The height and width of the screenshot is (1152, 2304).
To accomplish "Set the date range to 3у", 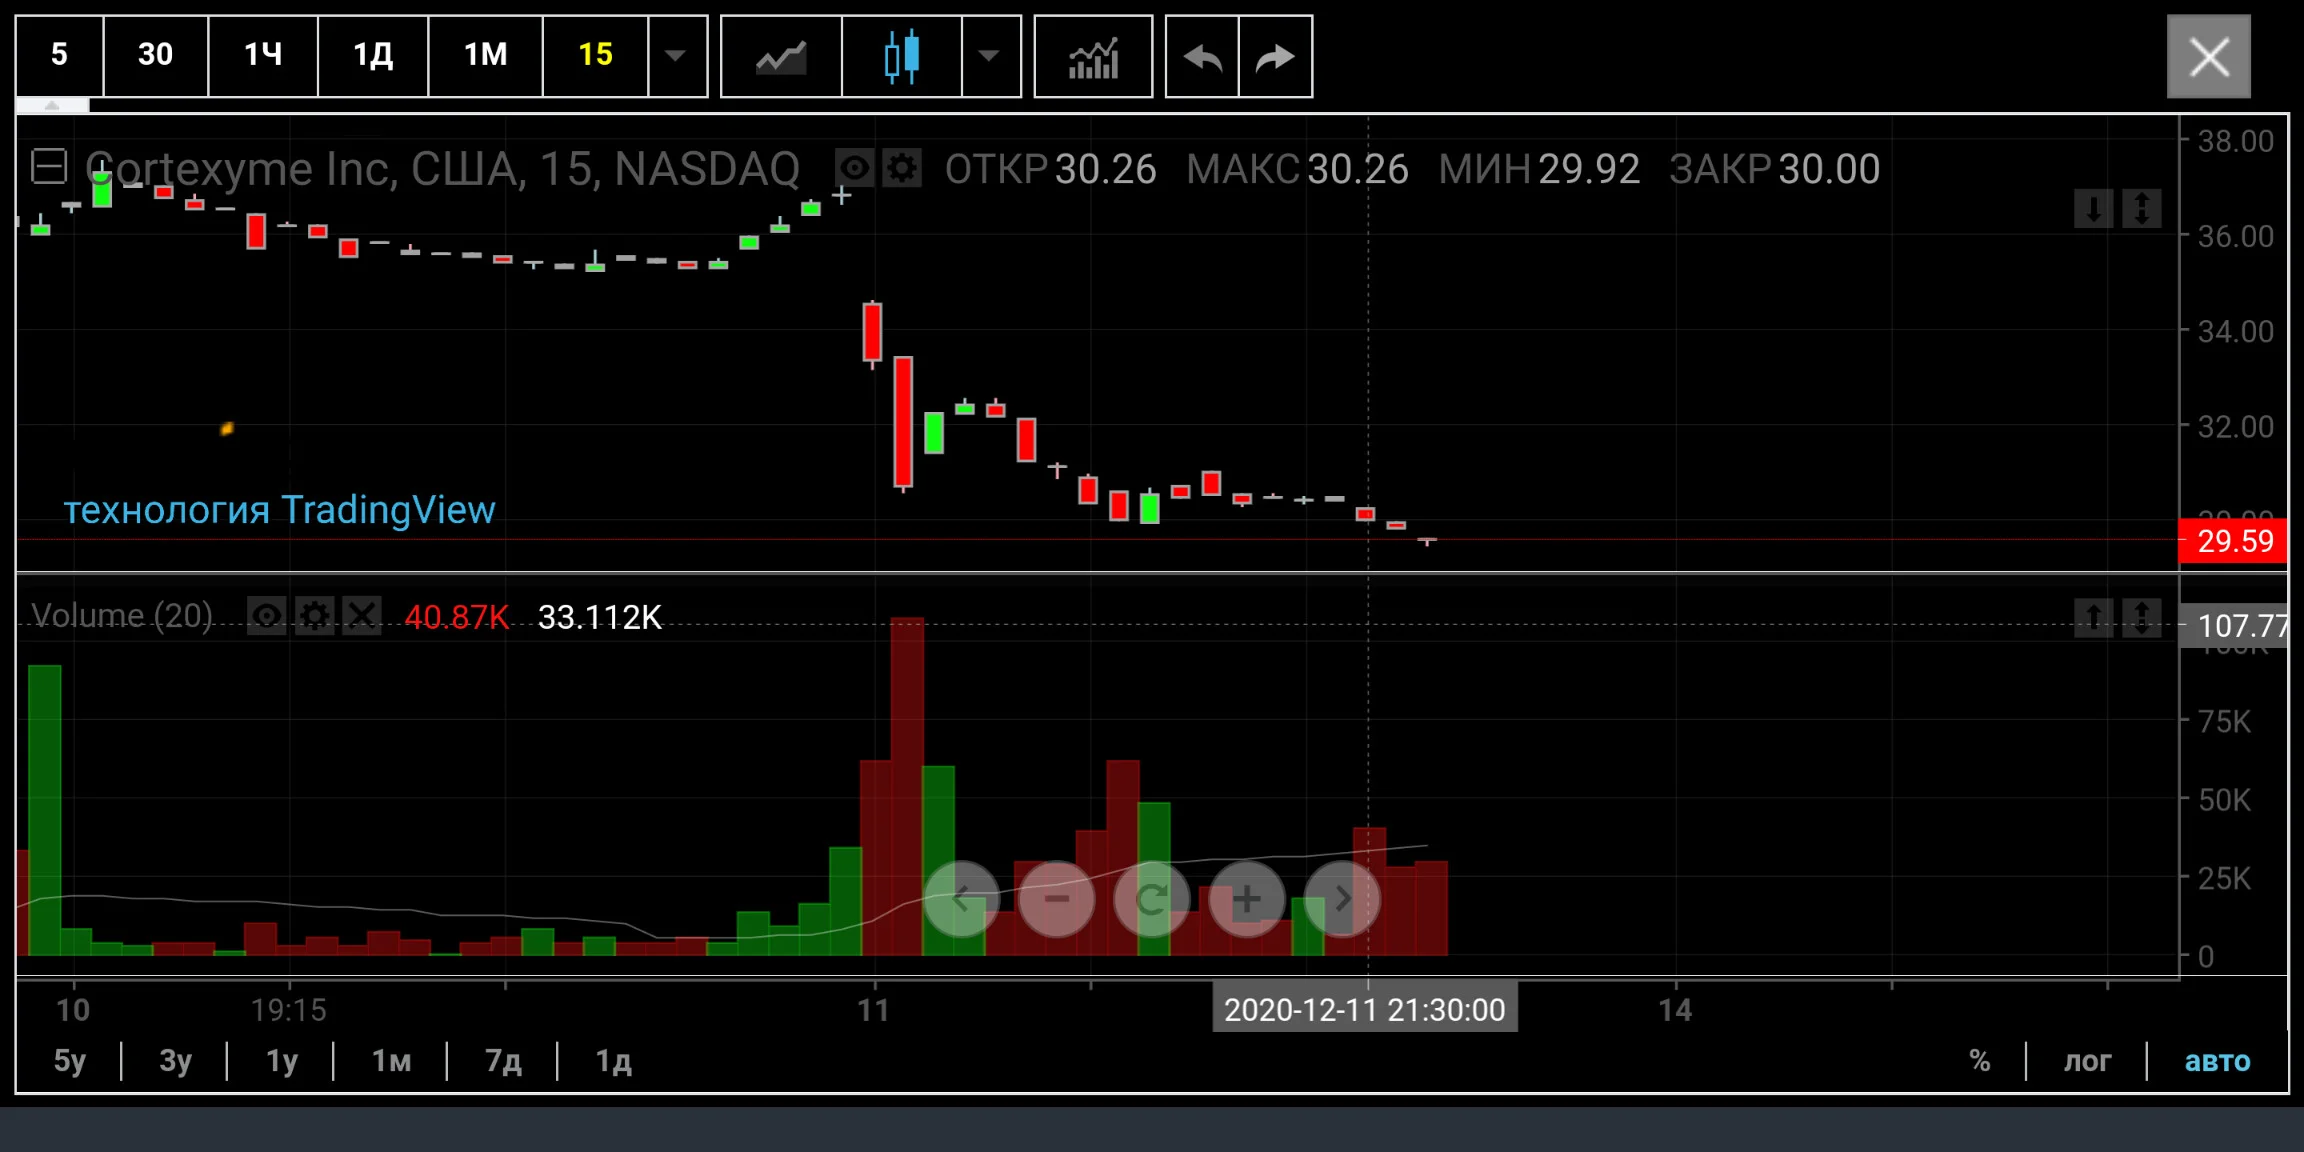I will pos(175,1061).
